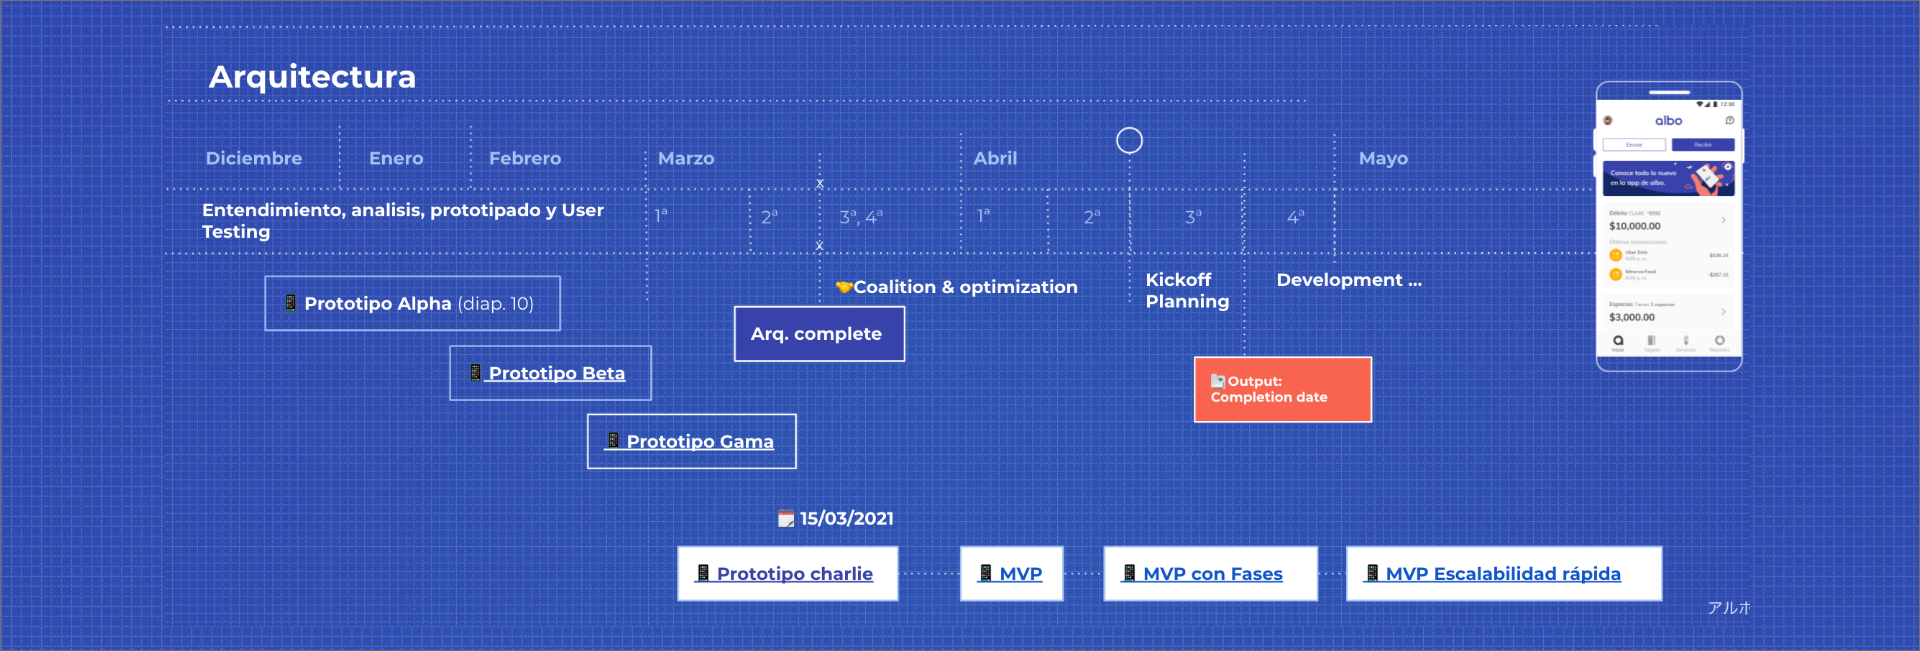Viewport: 1920px width, 651px height.
Task: Open the Prototipo Beta link
Action: pyautogui.click(x=556, y=373)
